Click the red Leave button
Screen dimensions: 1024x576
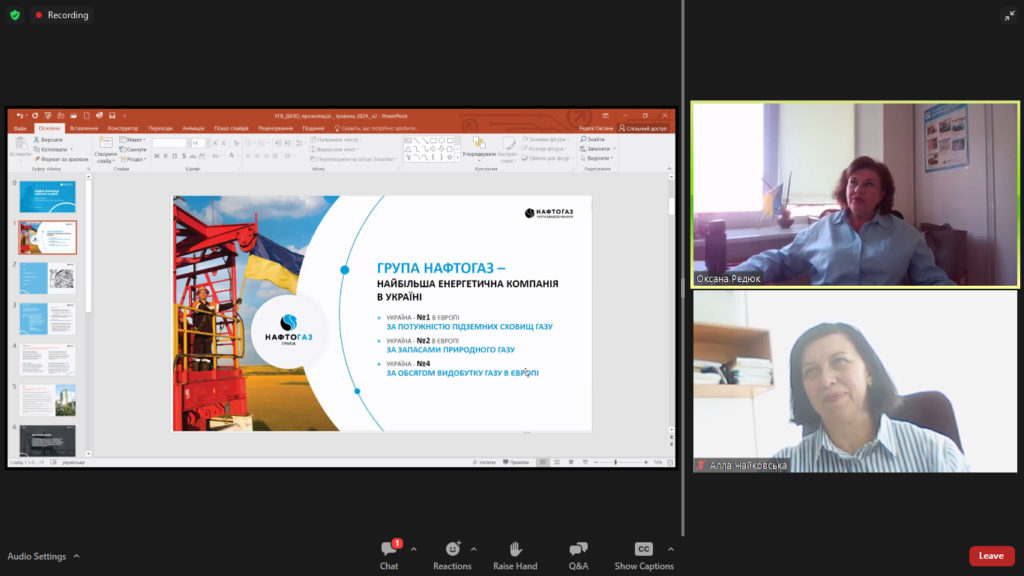(x=990, y=556)
